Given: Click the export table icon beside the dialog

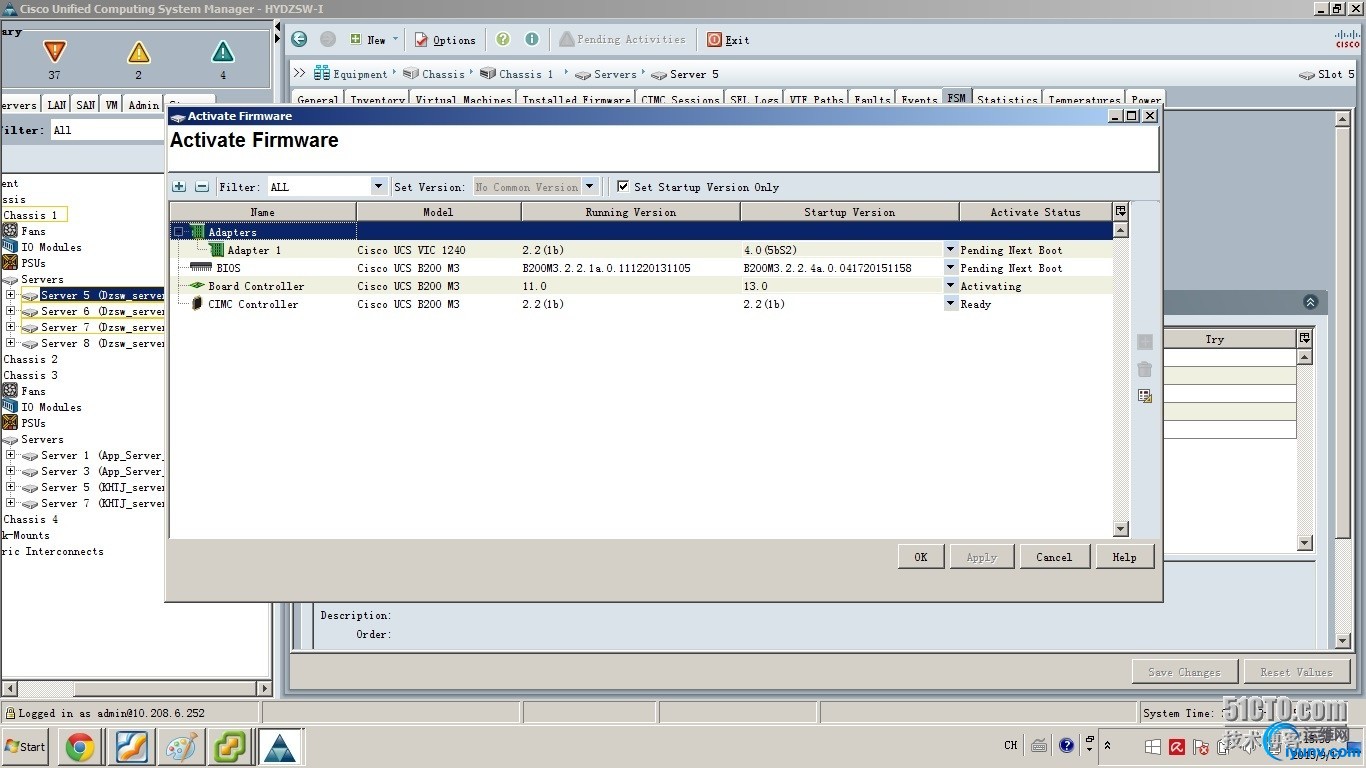Looking at the screenshot, I should (1145, 396).
